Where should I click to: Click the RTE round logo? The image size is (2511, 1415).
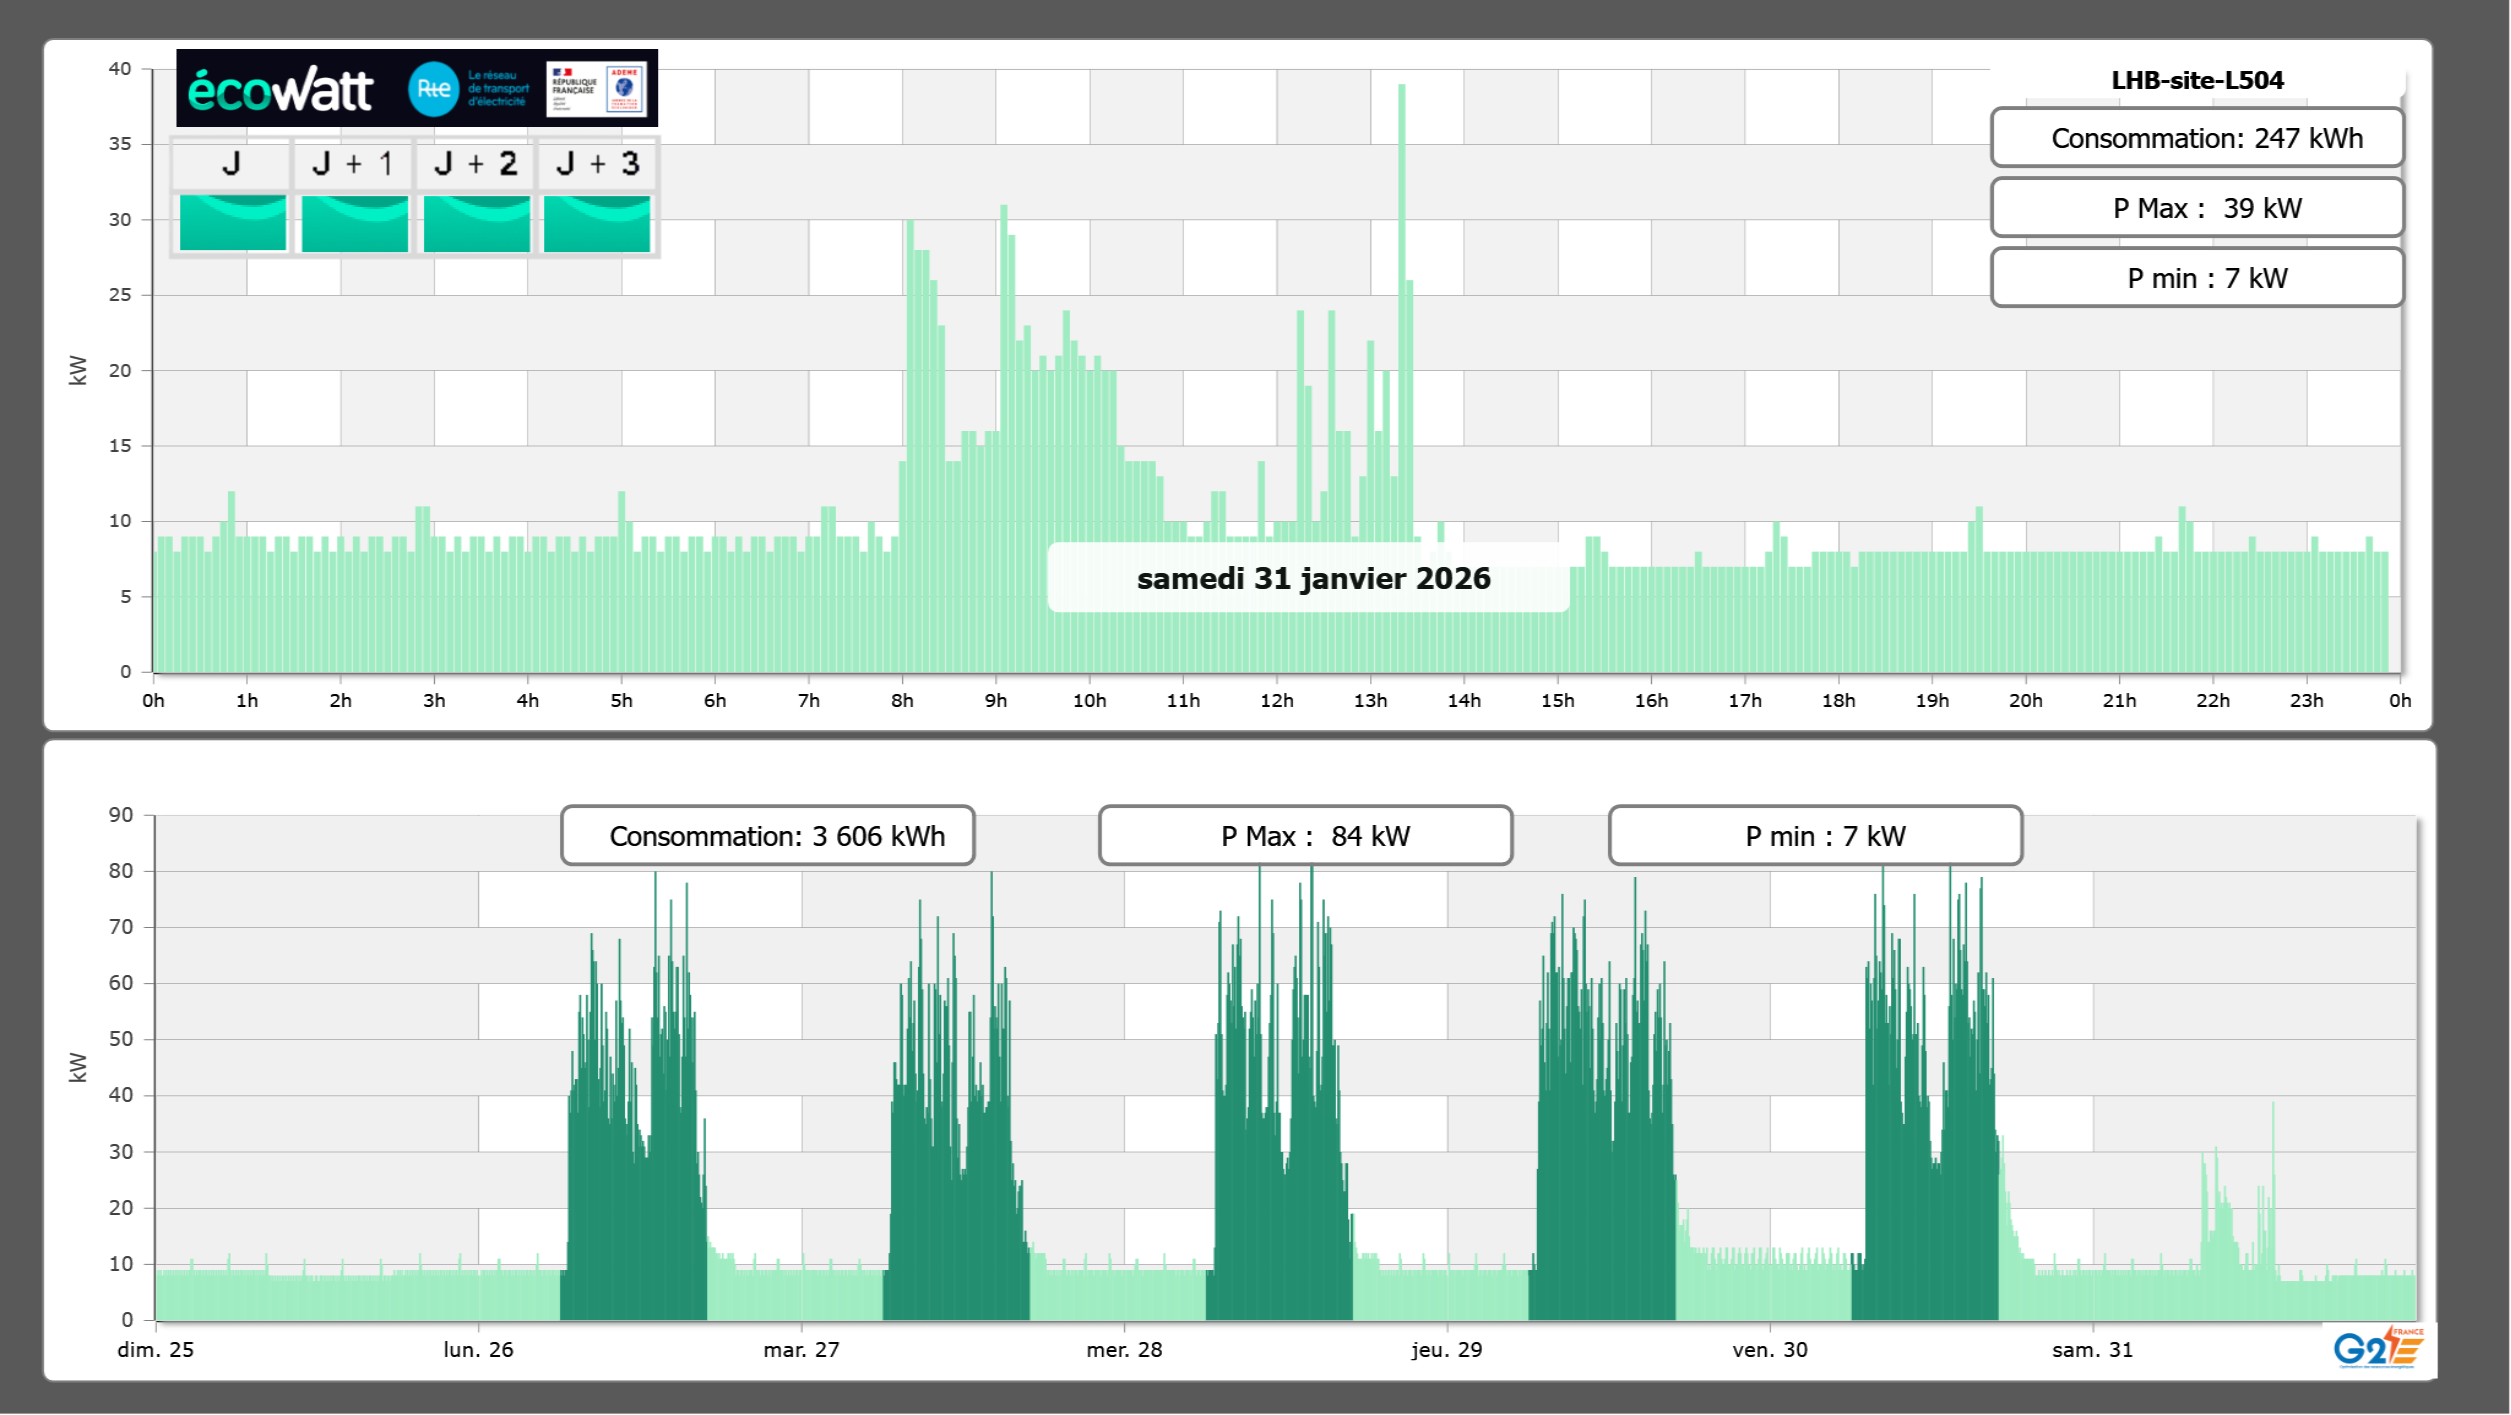pyautogui.click(x=433, y=89)
